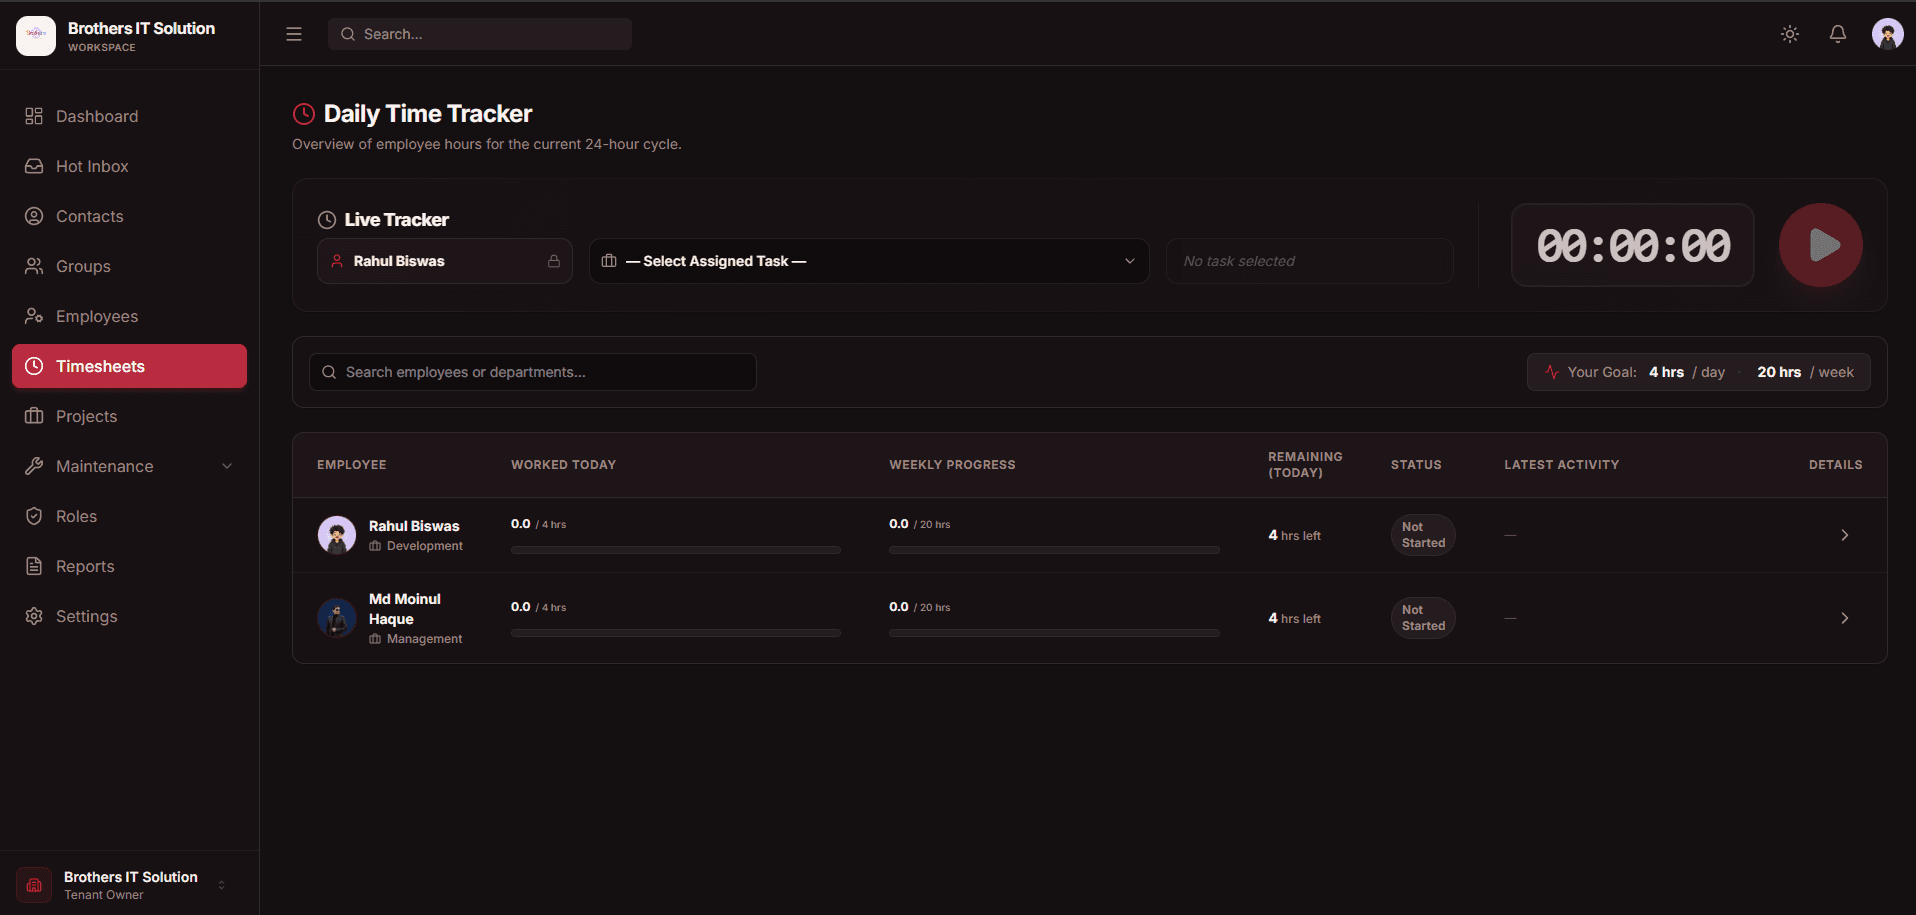Click Md Moinul Haque's avatar in the table

click(337, 618)
